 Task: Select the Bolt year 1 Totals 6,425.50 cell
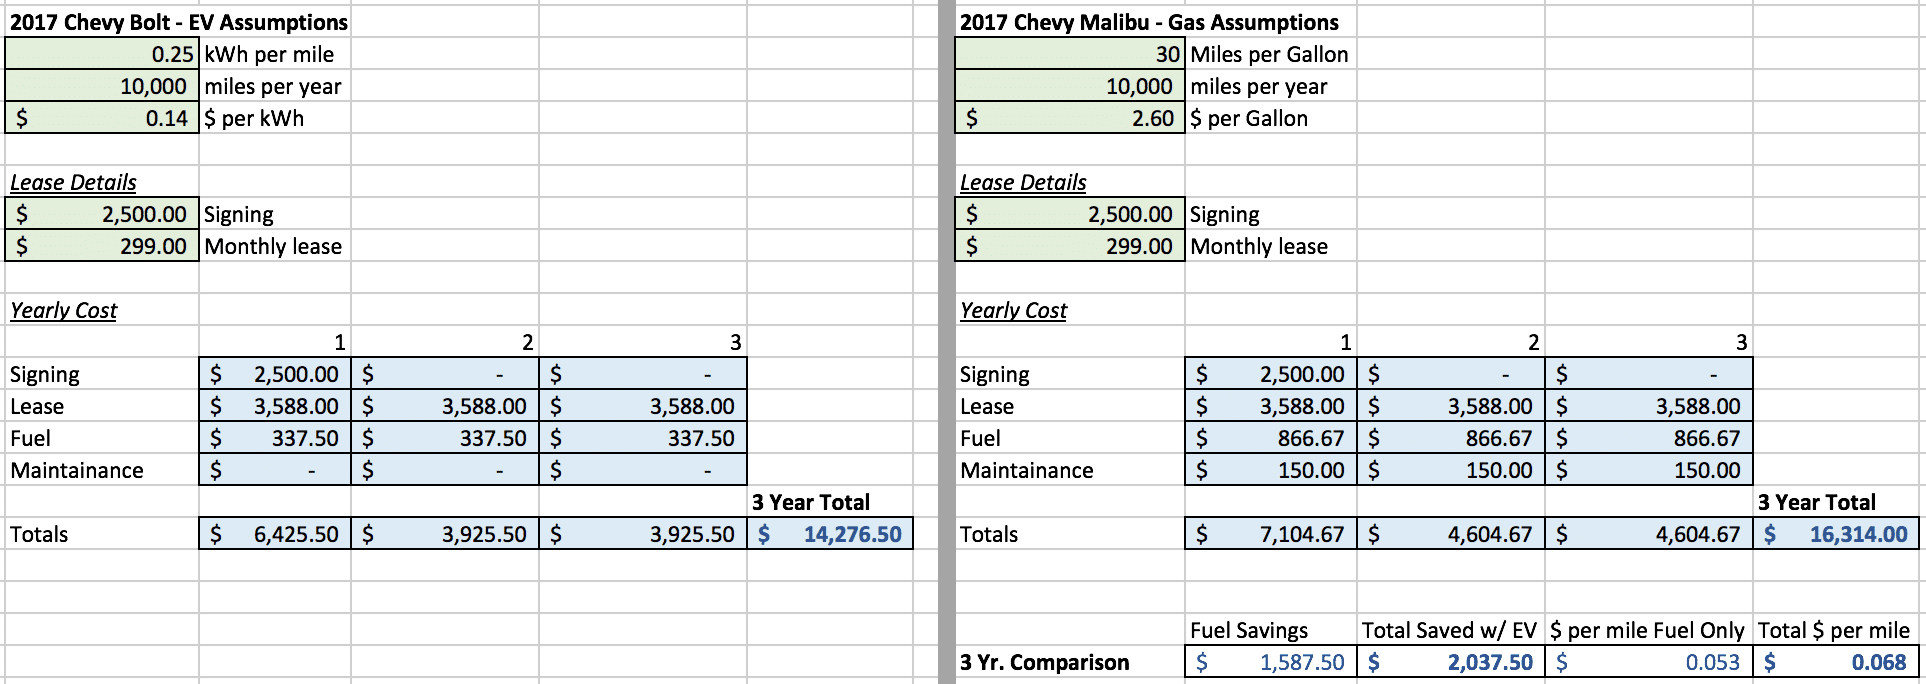point(275,534)
